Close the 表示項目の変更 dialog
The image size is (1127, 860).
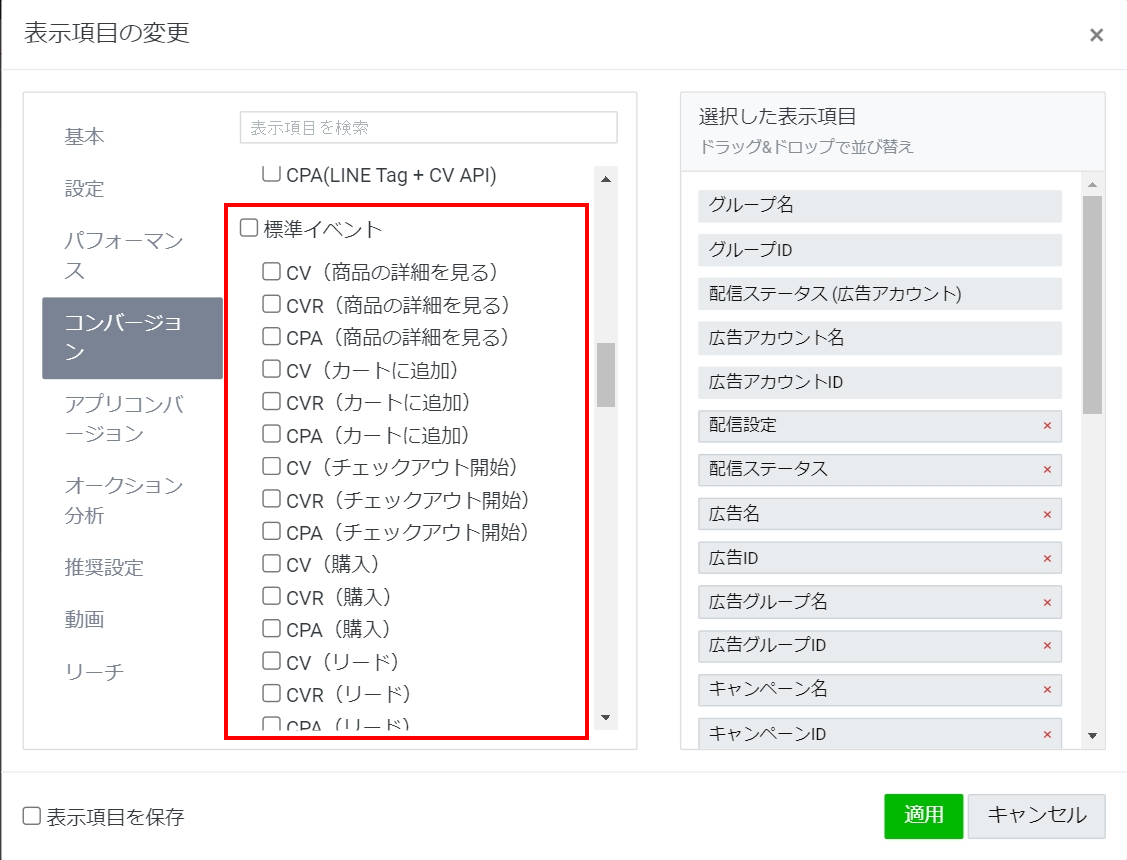[1096, 35]
